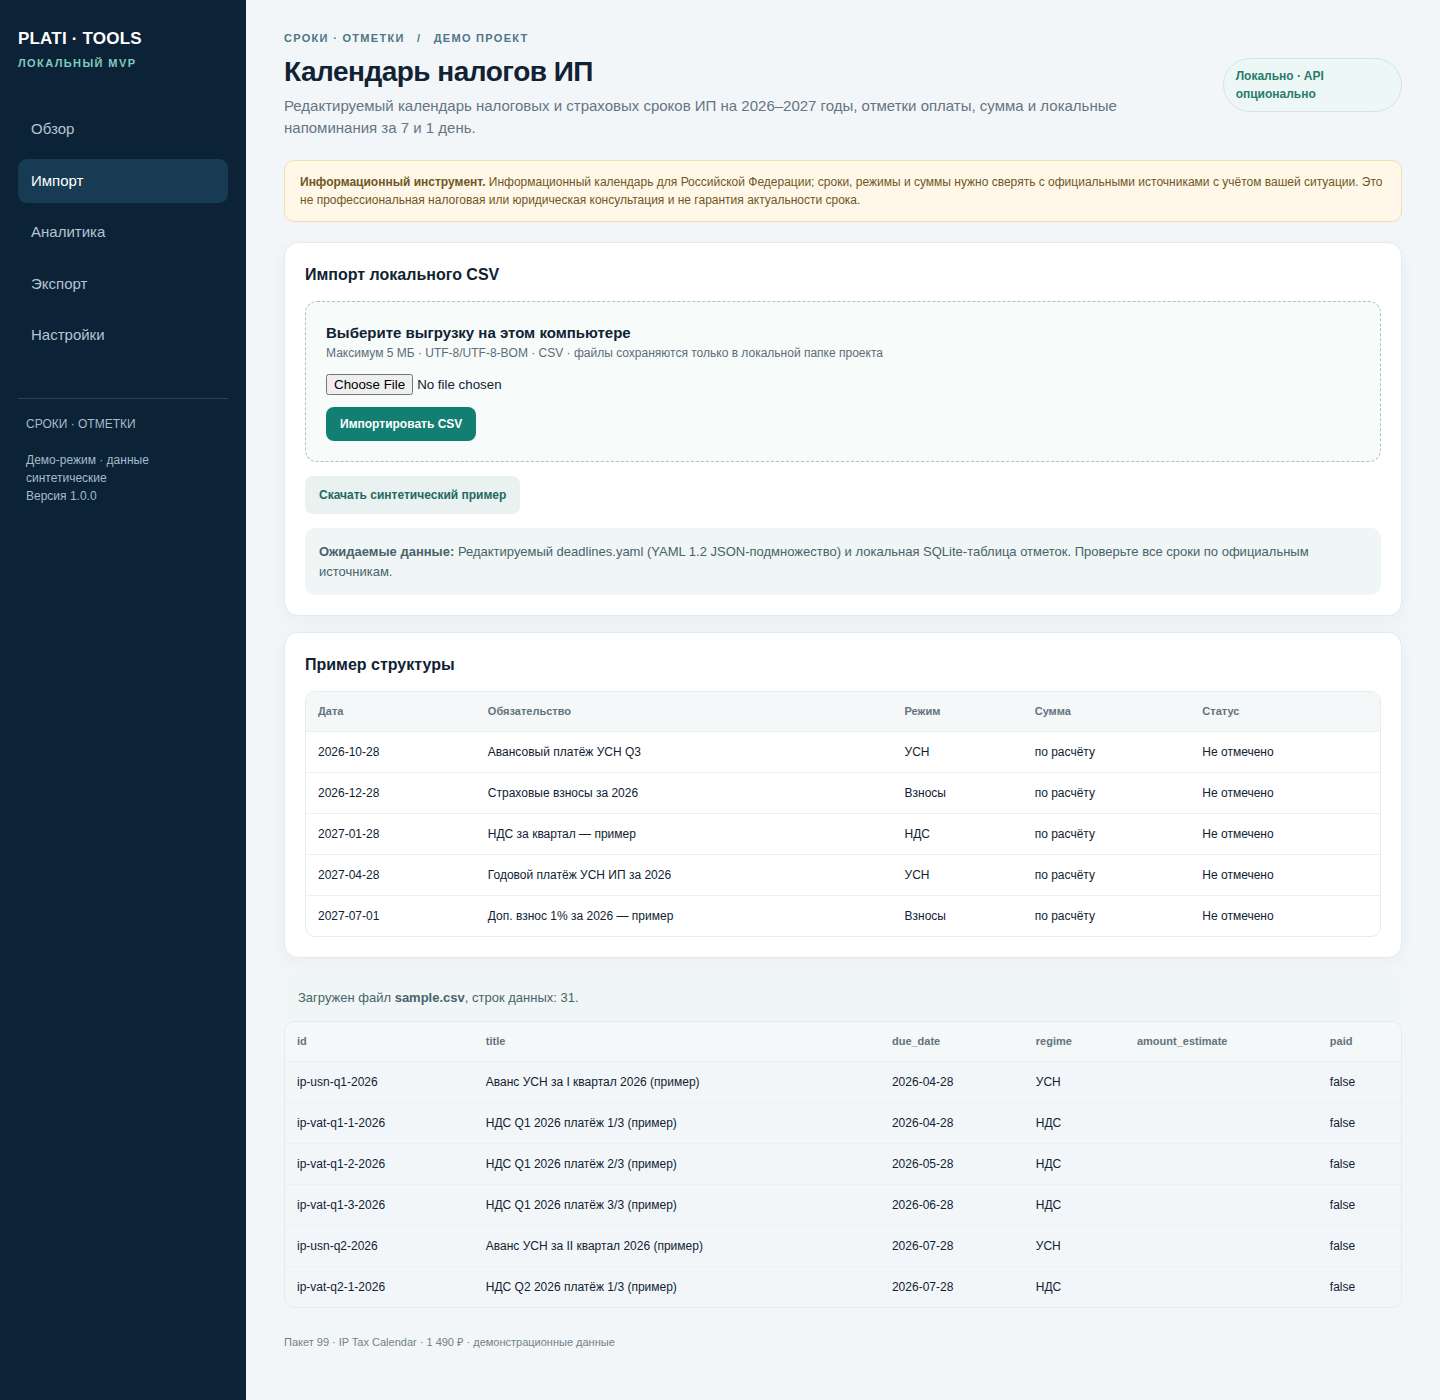Viewport: 1440px width, 1400px height.
Task: Click the СРОКИ · ОТМЕТКИ breadcrumb
Action: click(x=344, y=38)
